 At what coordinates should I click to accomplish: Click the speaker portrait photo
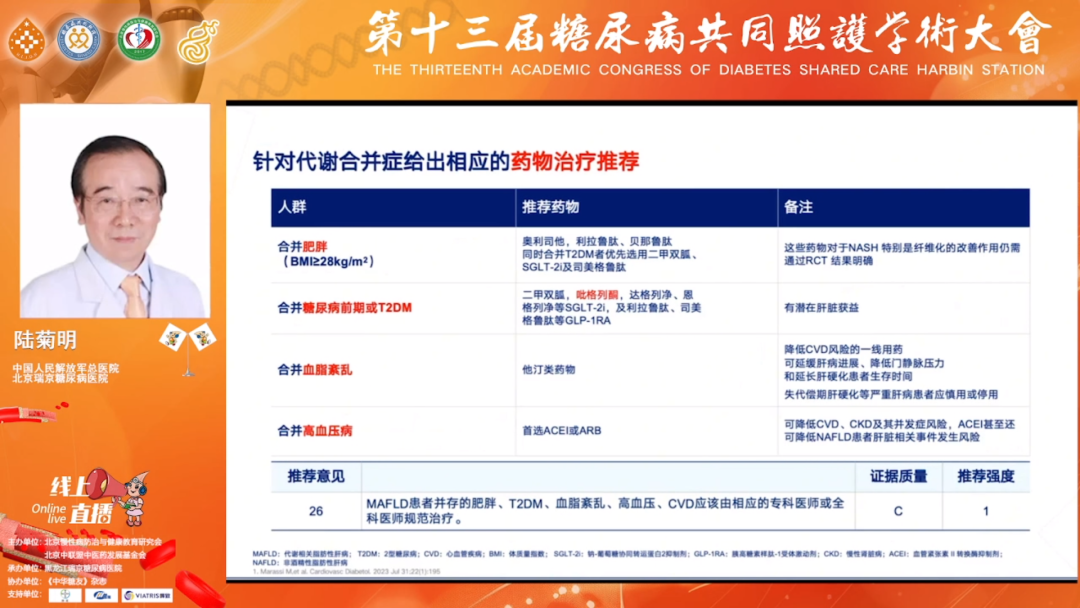pos(114,212)
